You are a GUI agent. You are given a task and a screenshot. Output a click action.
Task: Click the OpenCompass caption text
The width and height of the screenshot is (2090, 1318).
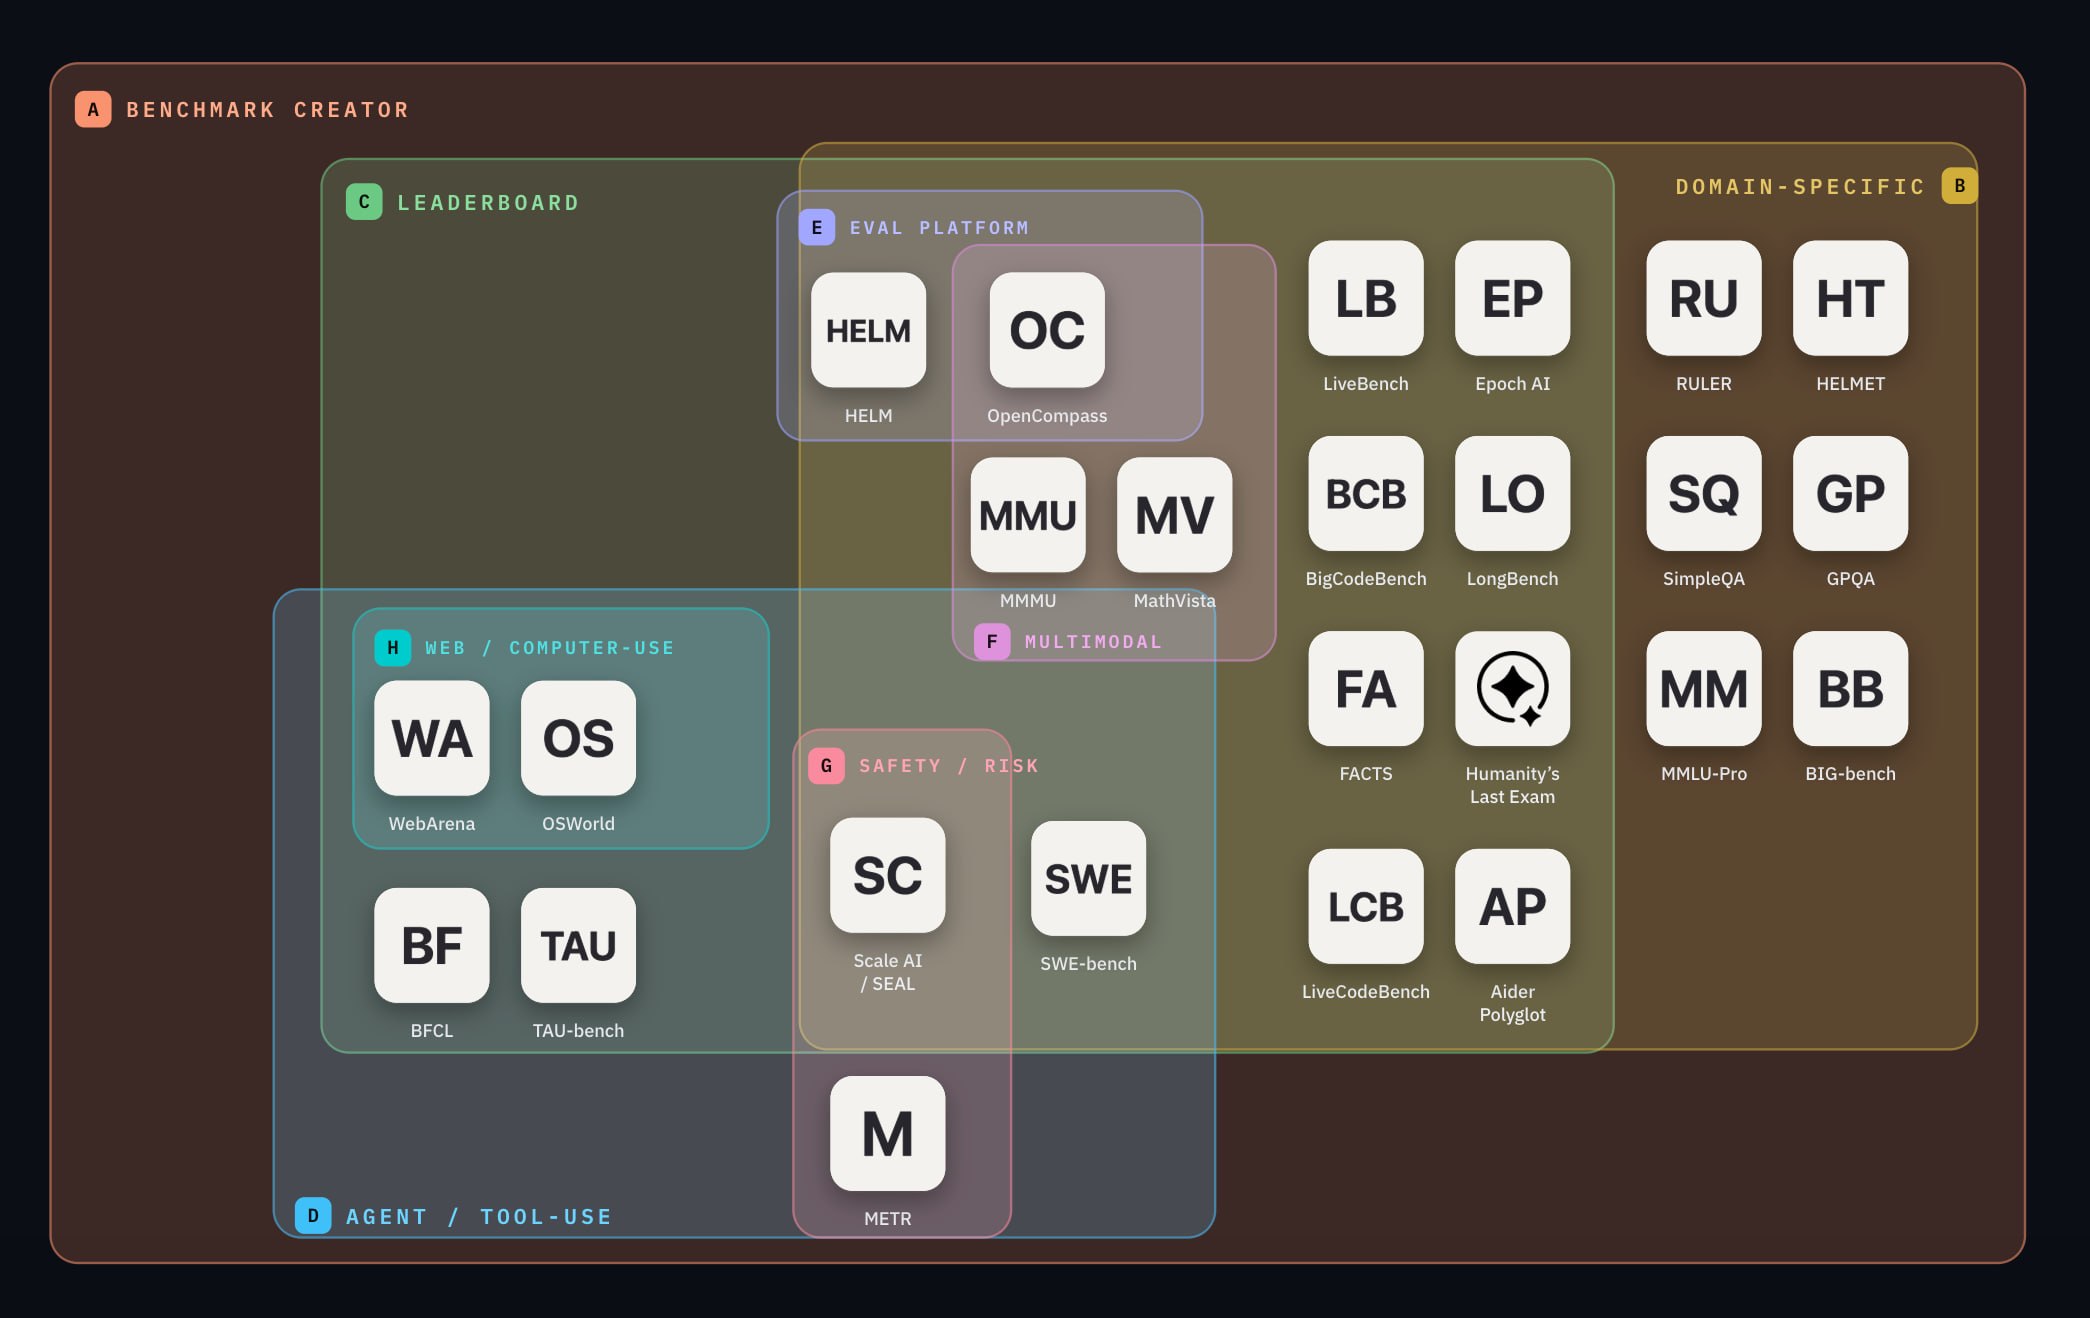[x=1047, y=416]
